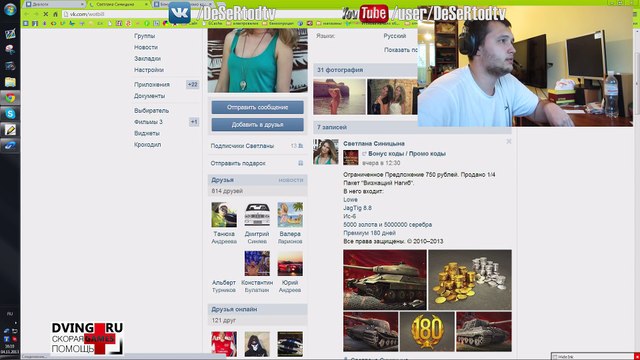Open the post author avatar thumbnail
Screen dimensions: 640x360
[x=326, y=151]
